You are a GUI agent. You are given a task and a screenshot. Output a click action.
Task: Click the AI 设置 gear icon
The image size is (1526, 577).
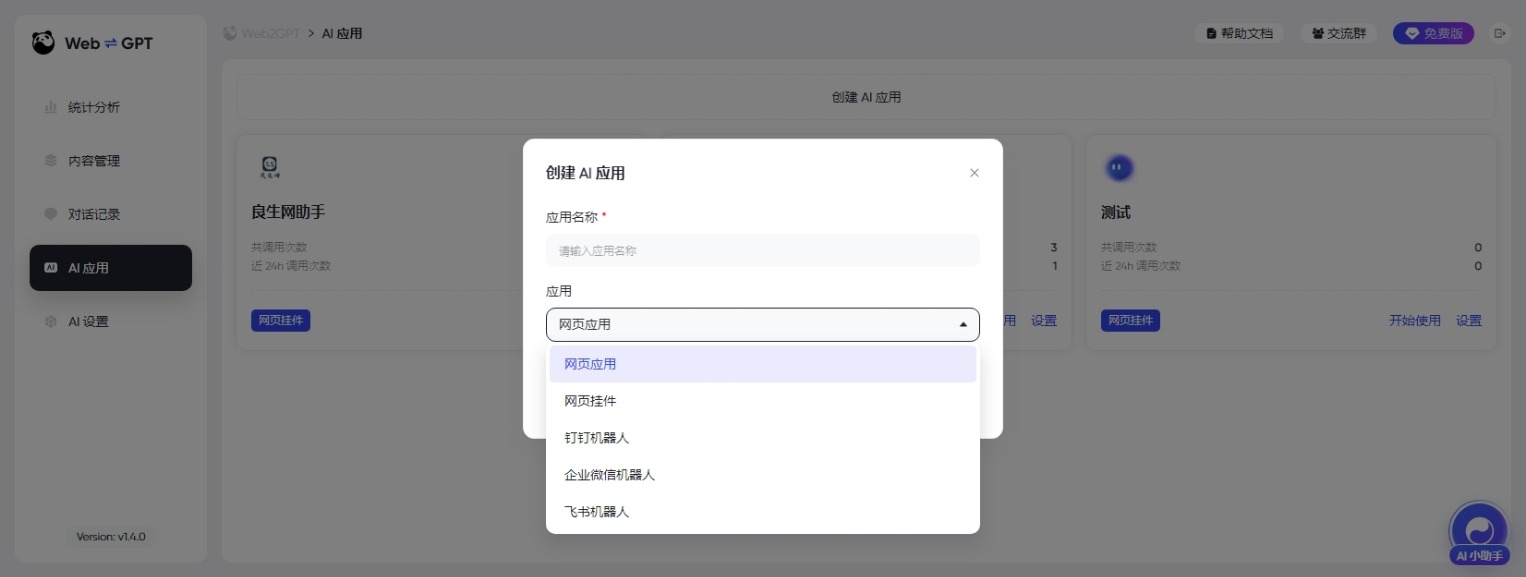click(51, 322)
